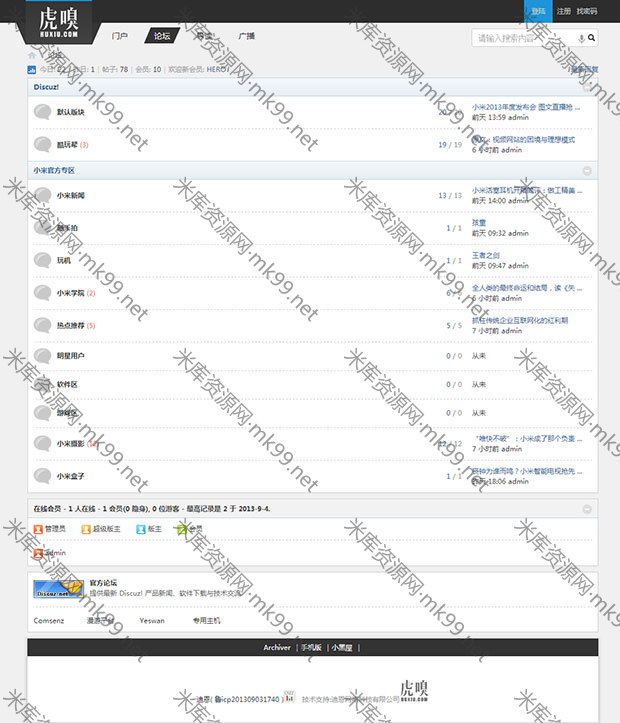Open the 热点推荐 forum
This screenshot has width=620, height=723.
(x=71, y=326)
